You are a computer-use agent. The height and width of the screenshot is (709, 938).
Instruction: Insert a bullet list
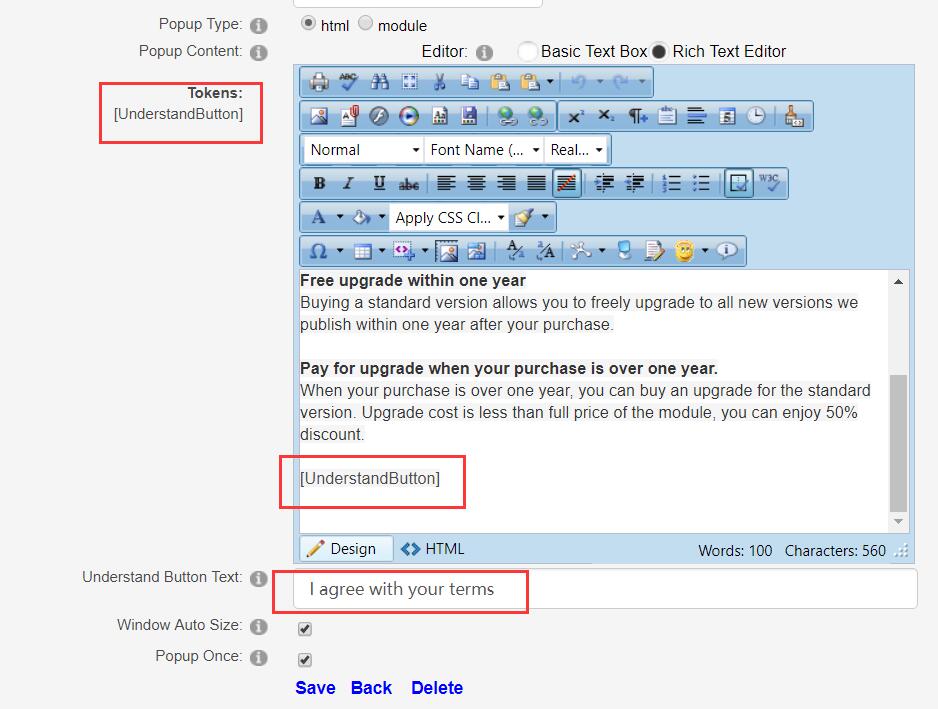click(701, 183)
